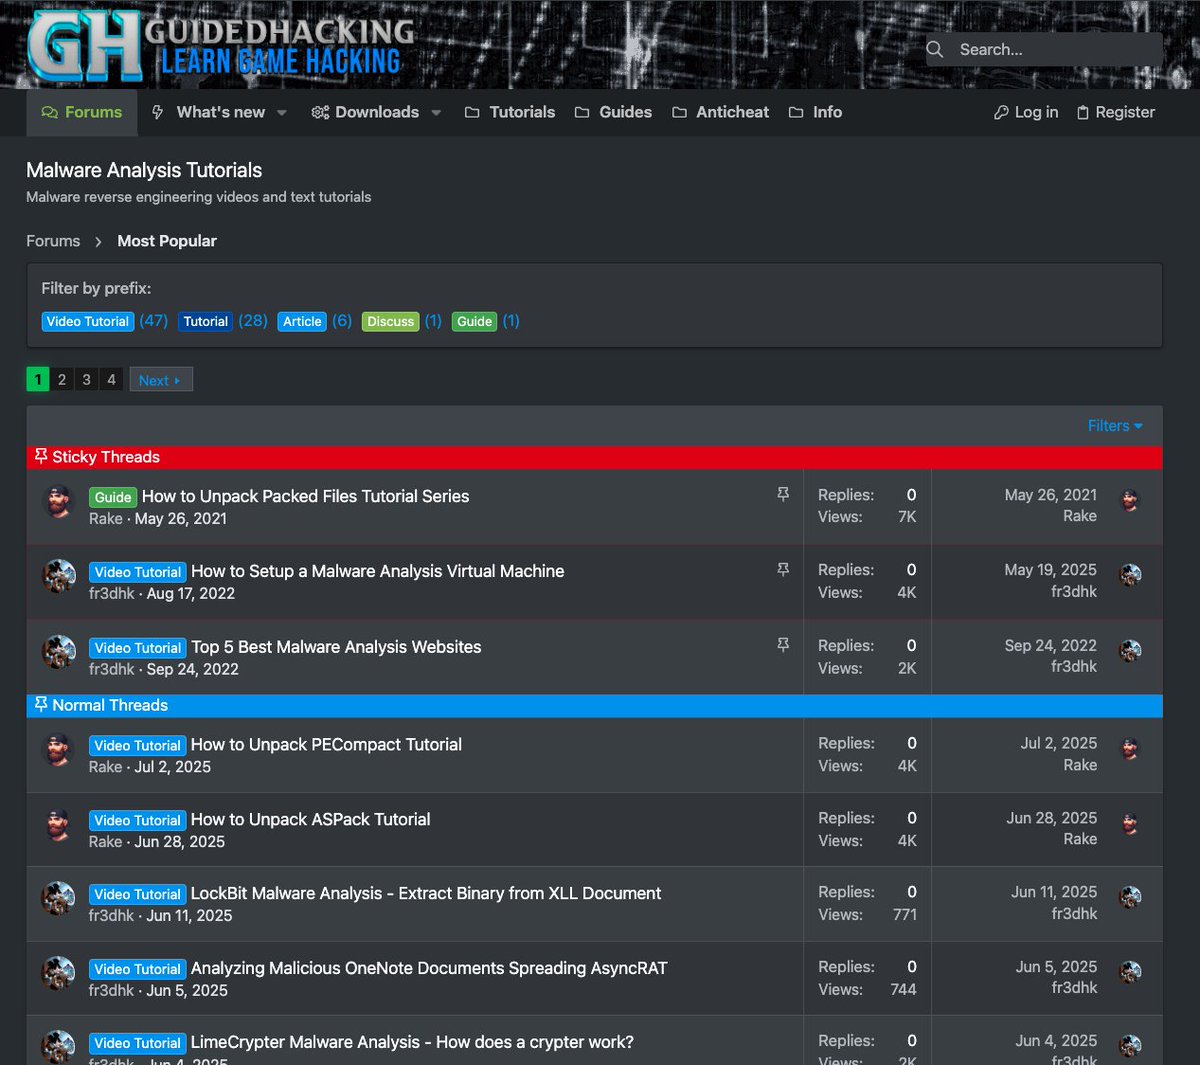
Task: Open How to Setup a Malware Analysis Virtual Machine
Action: [x=377, y=571]
